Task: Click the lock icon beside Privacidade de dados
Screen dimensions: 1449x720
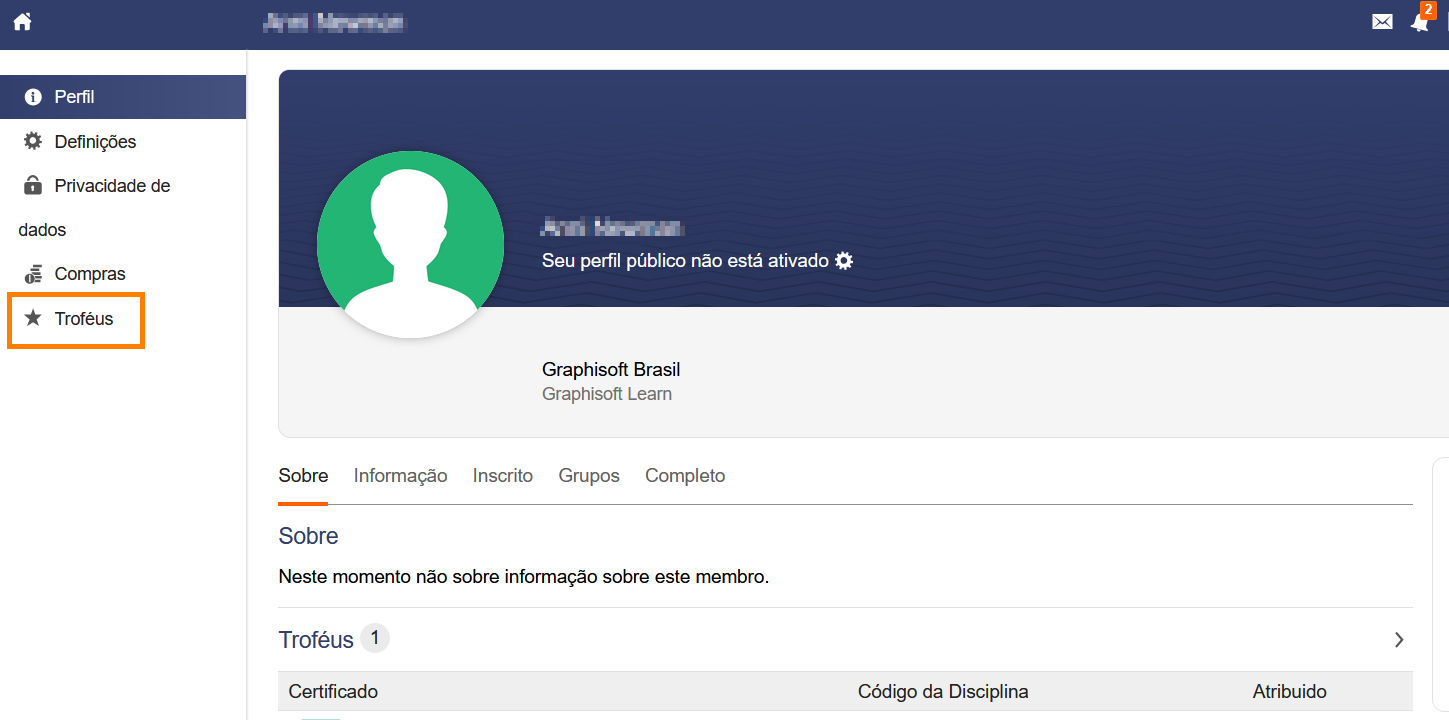Action: pos(33,185)
